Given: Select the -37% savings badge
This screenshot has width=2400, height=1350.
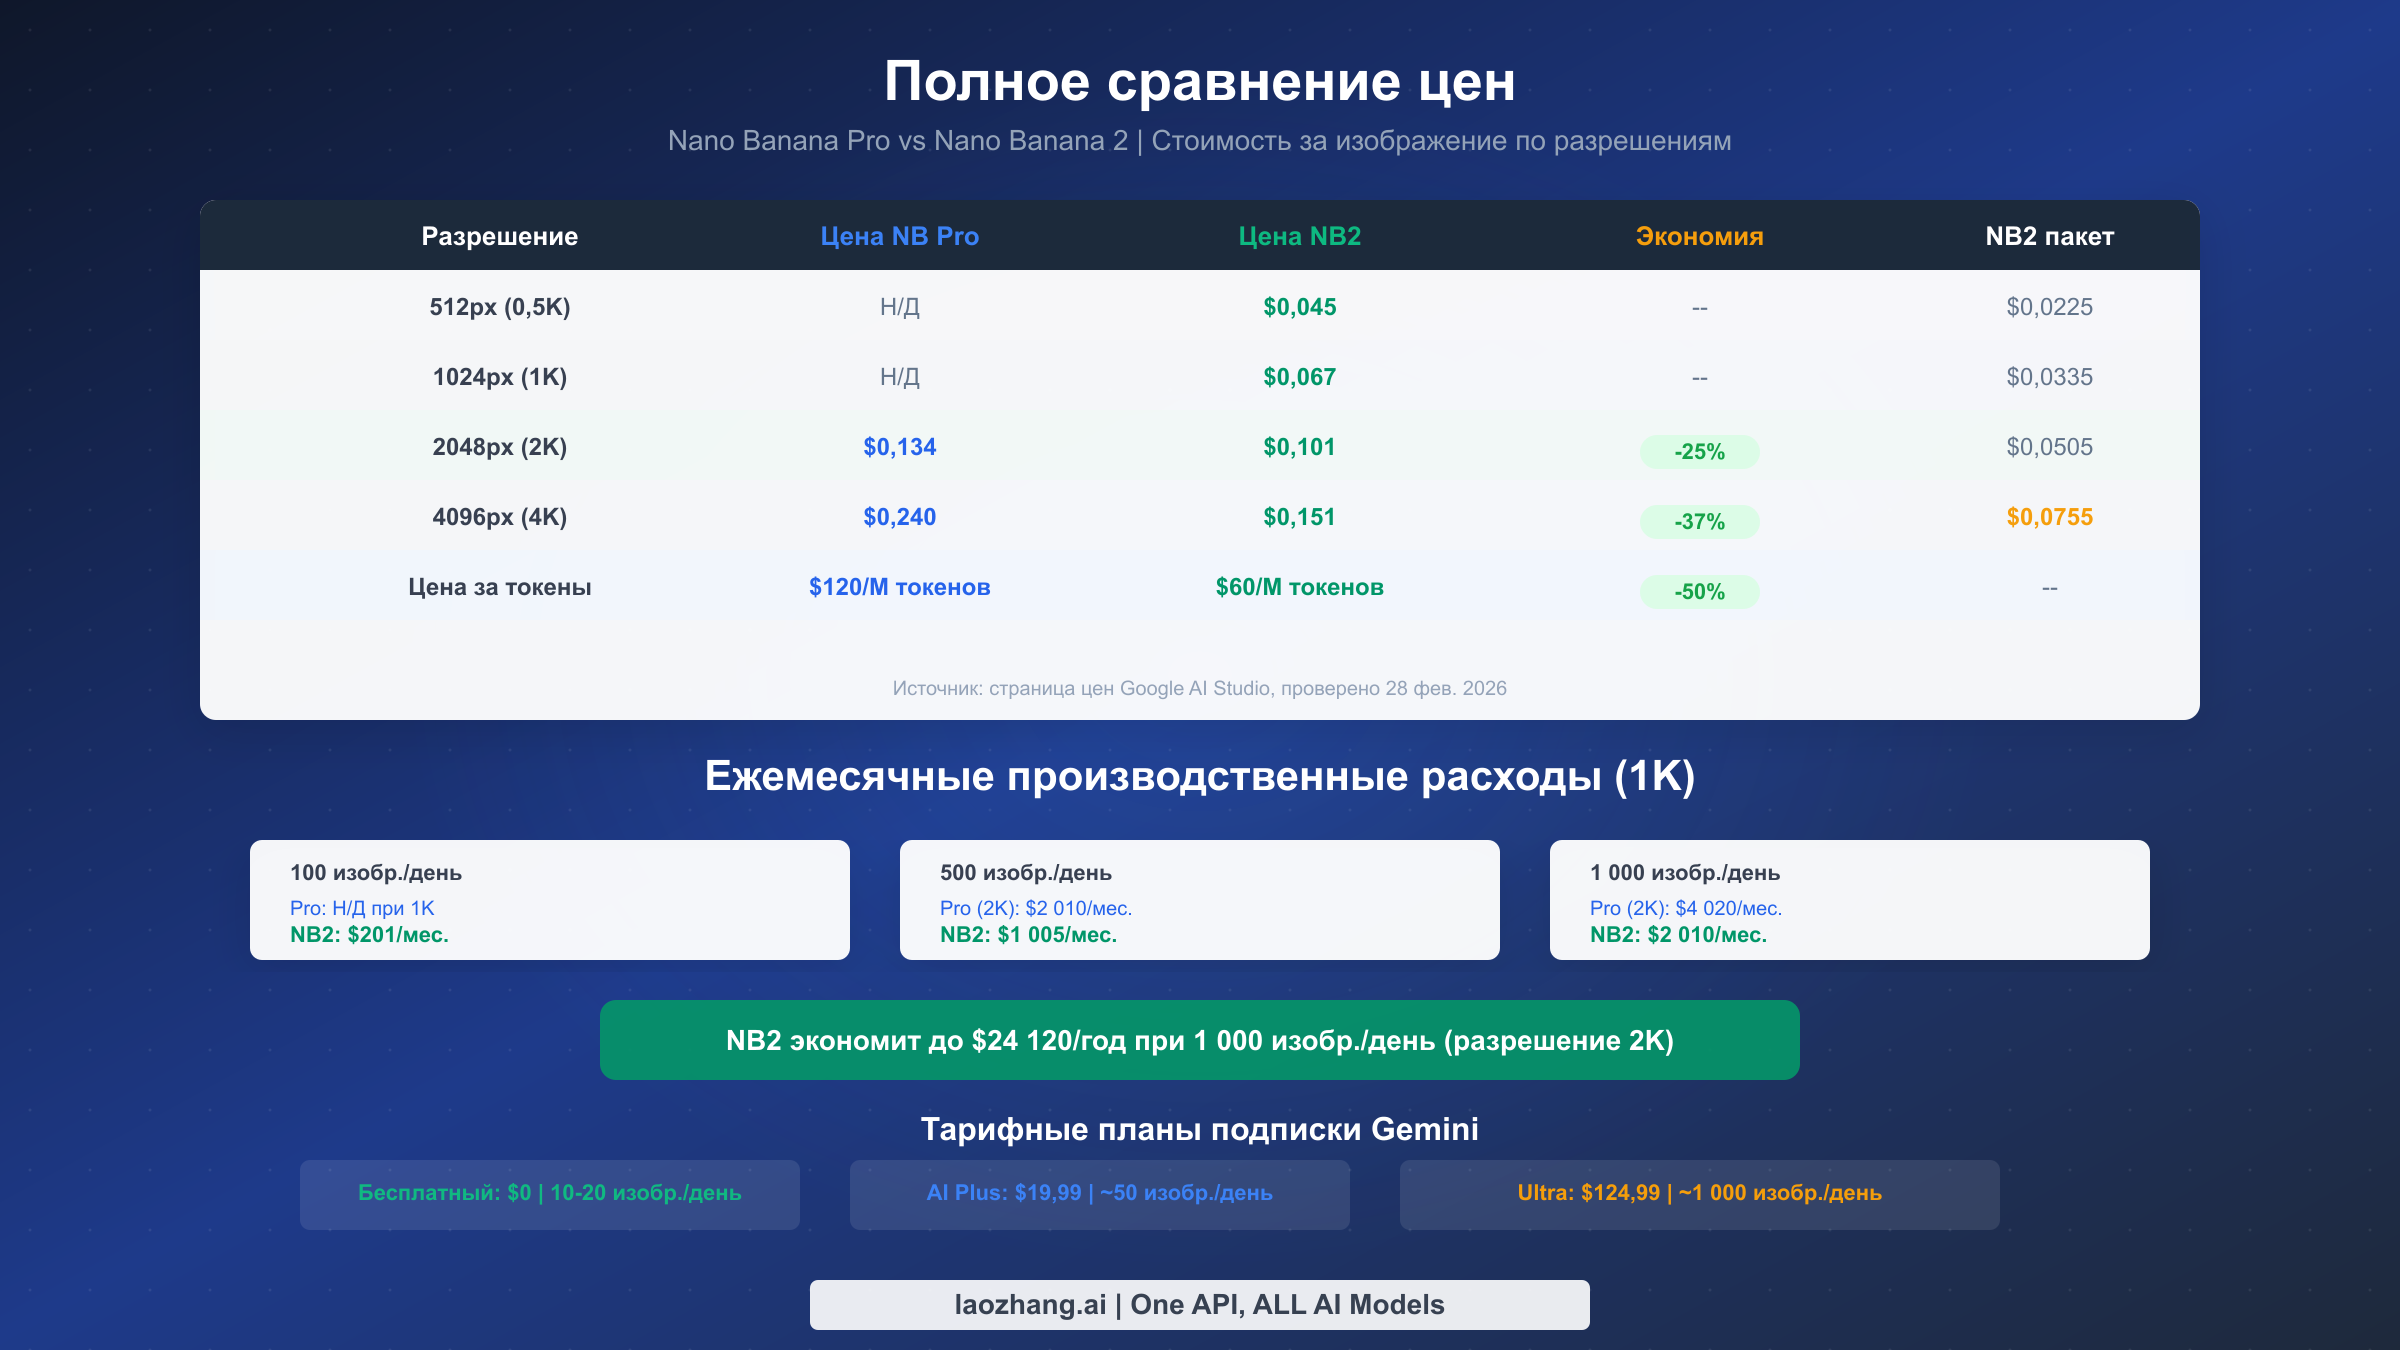Looking at the screenshot, I should coord(1699,522).
